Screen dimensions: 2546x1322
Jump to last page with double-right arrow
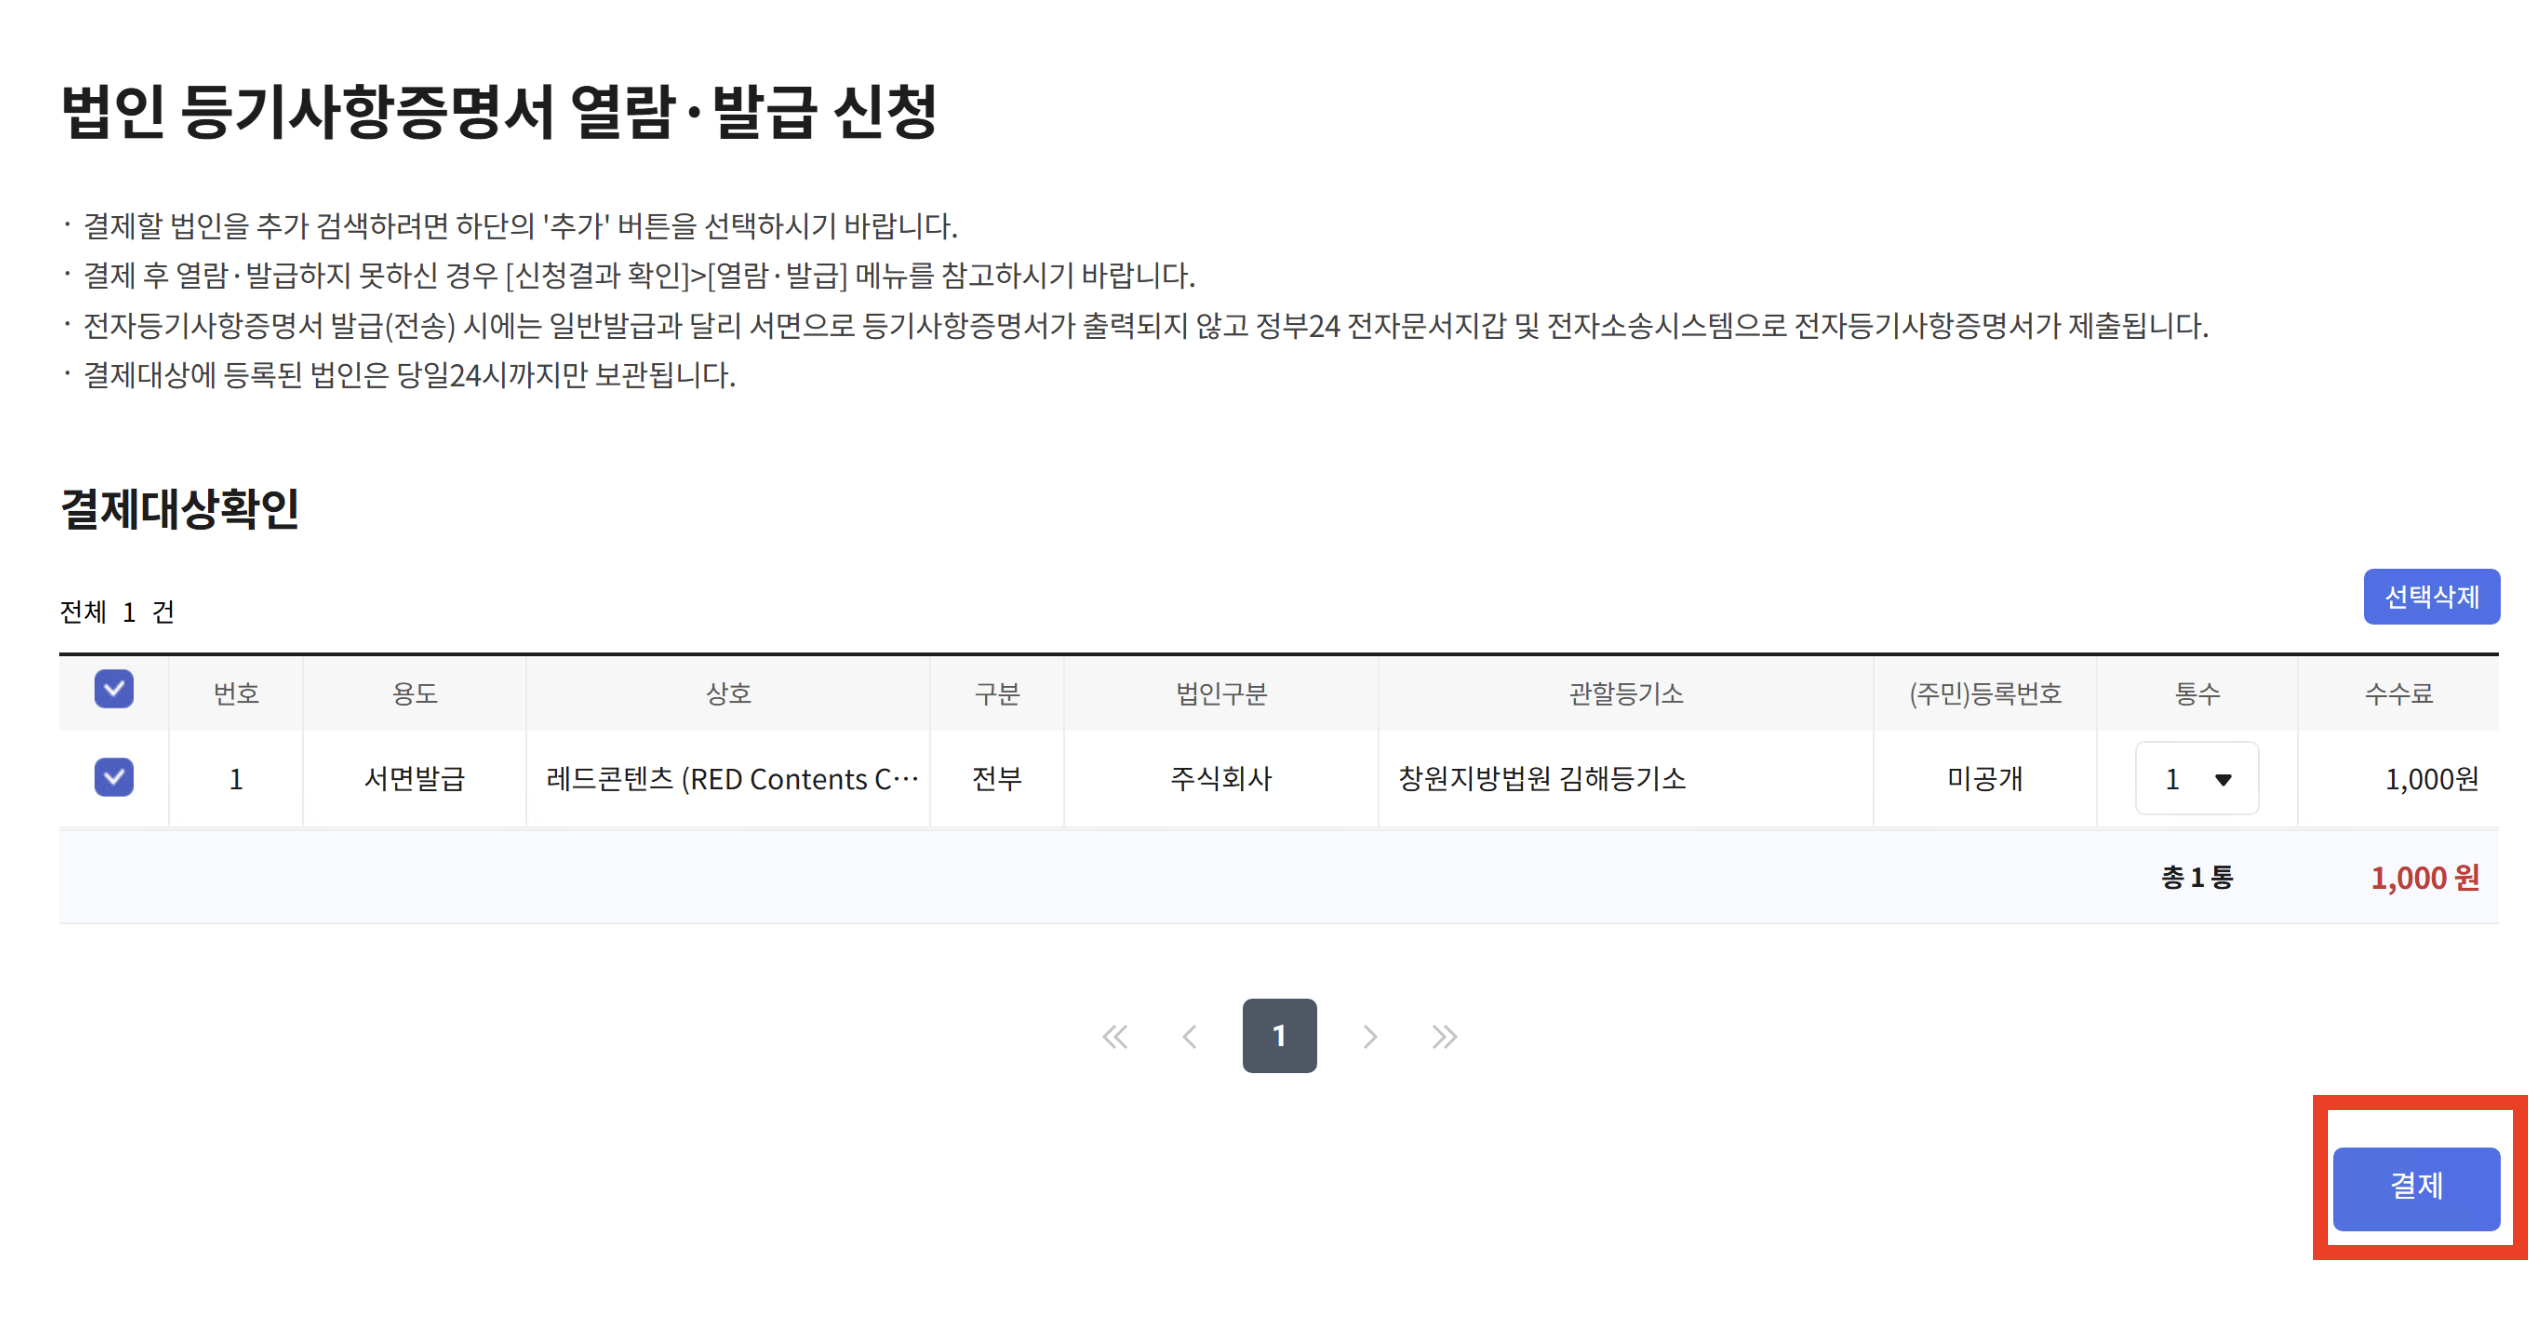1444,1037
